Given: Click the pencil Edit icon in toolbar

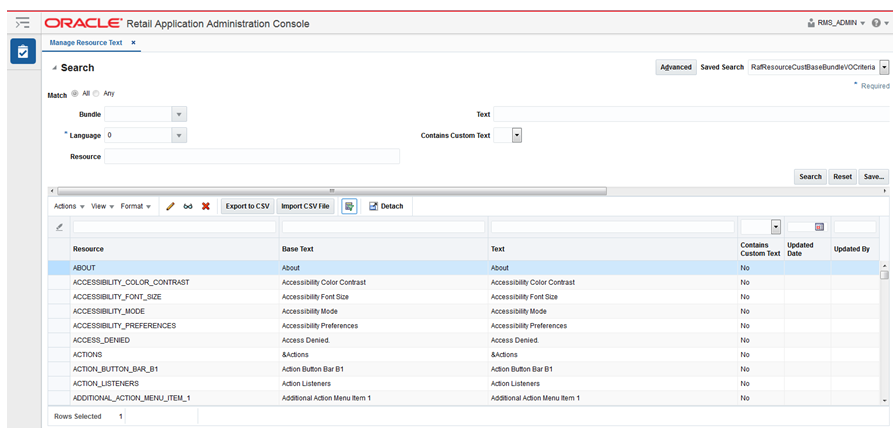Looking at the screenshot, I should [x=170, y=206].
